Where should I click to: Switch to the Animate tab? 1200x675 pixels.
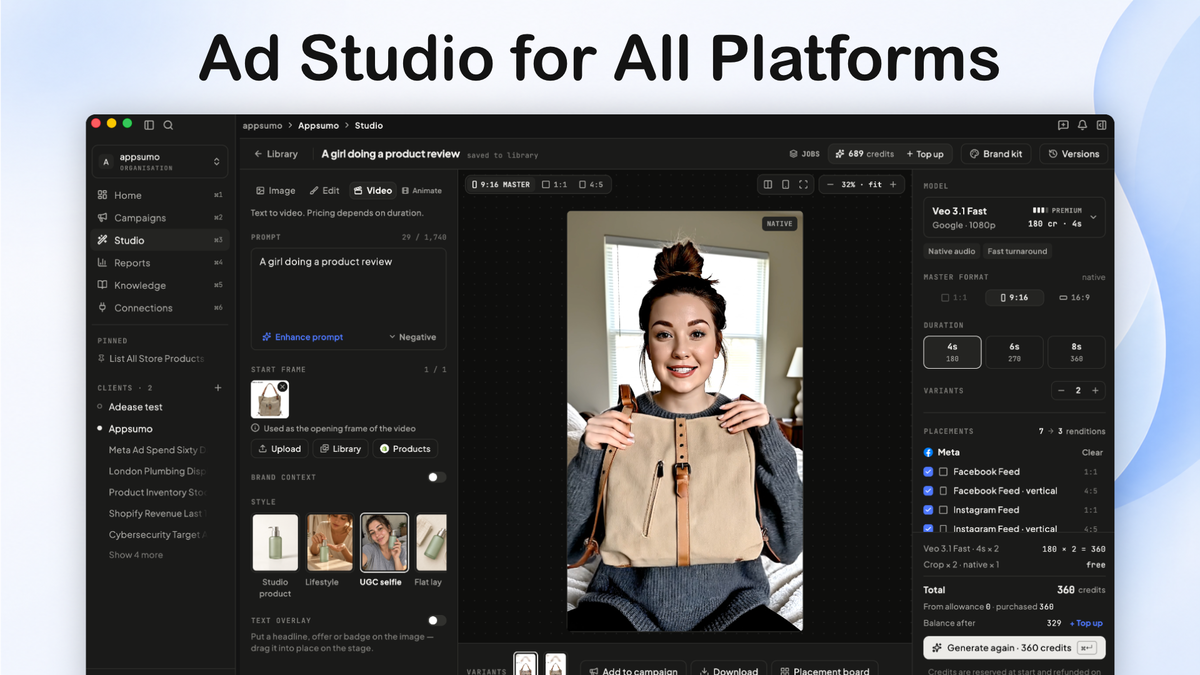click(x=421, y=190)
